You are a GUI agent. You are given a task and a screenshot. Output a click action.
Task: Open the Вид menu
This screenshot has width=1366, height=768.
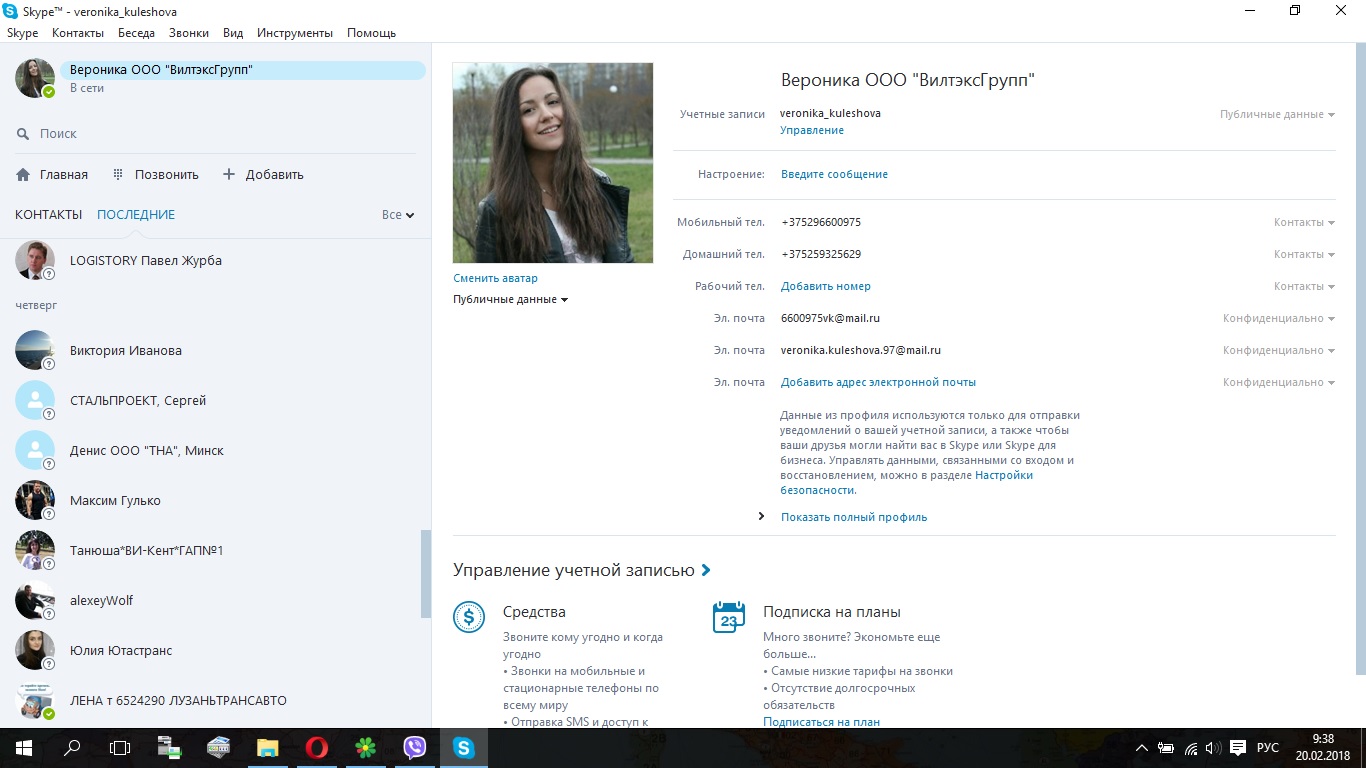pos(233,32)
